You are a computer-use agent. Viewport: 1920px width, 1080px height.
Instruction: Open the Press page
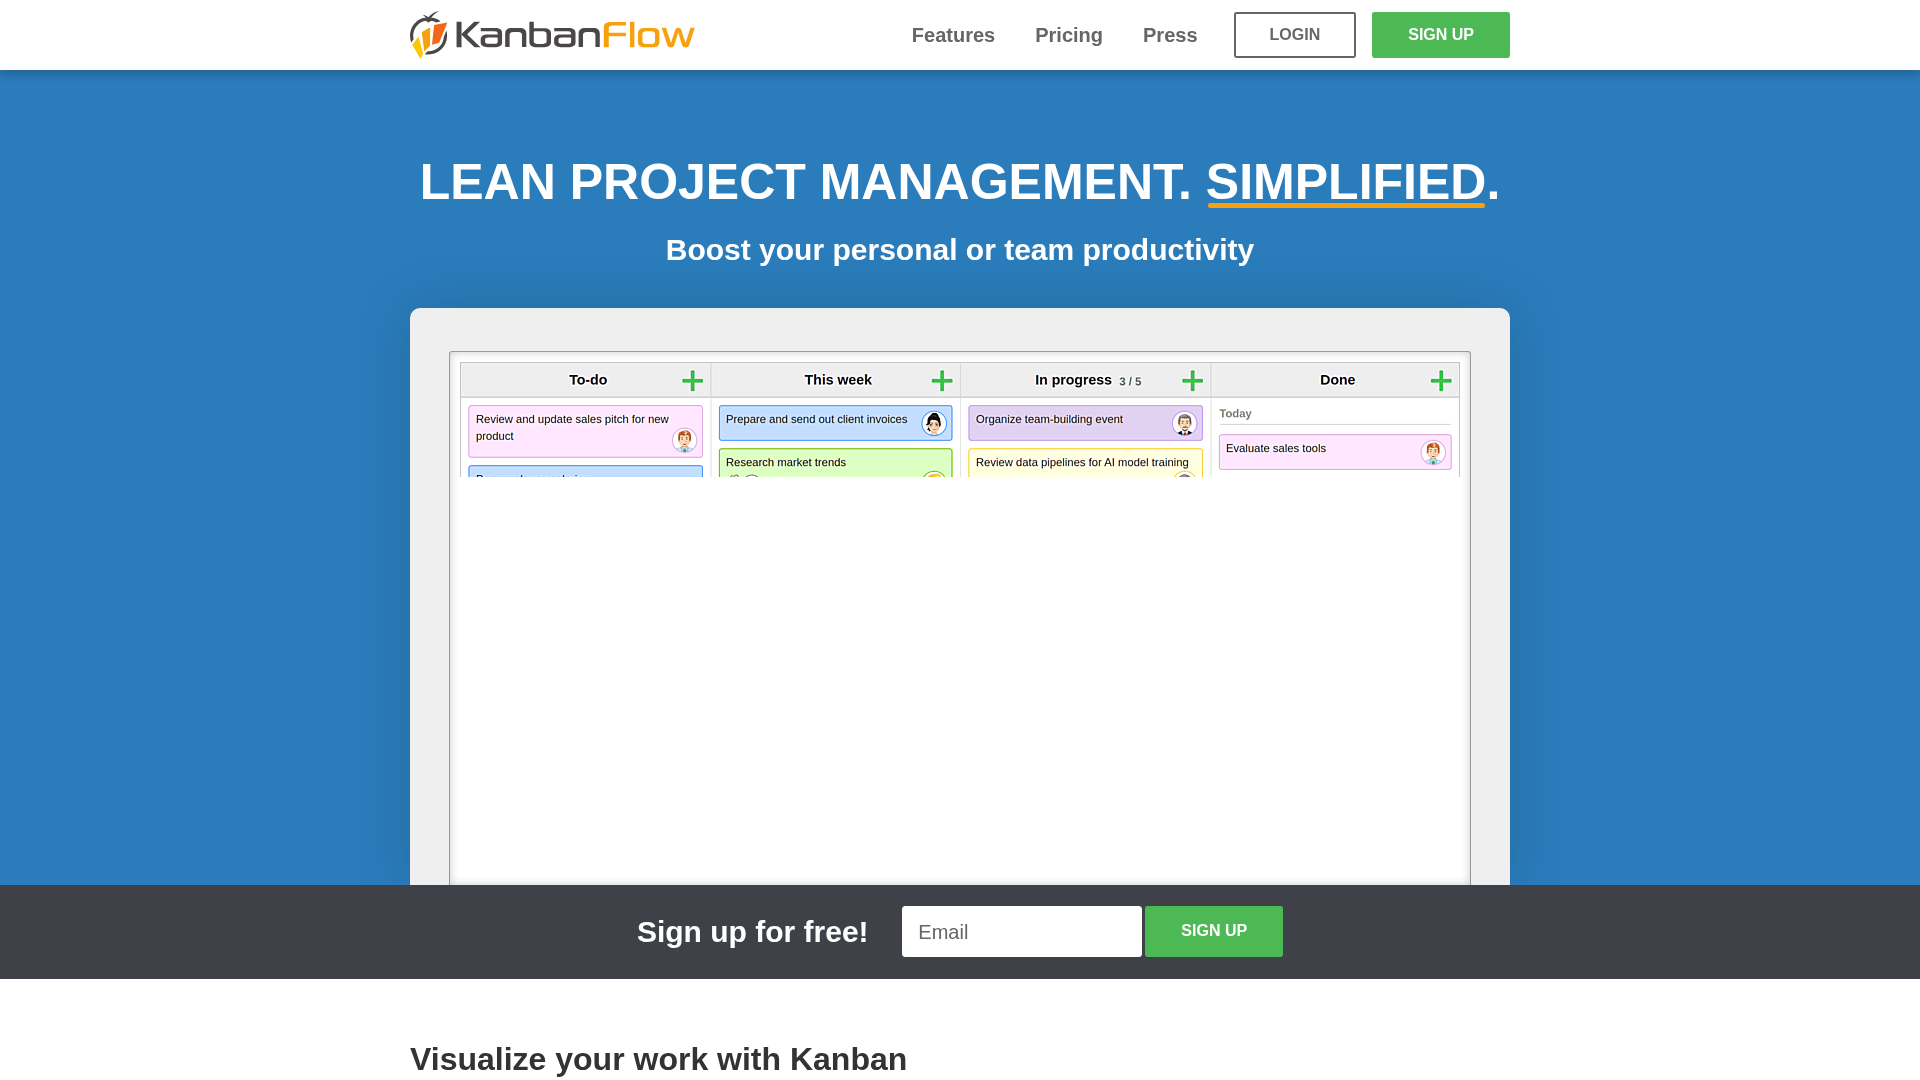[1169, 35]
